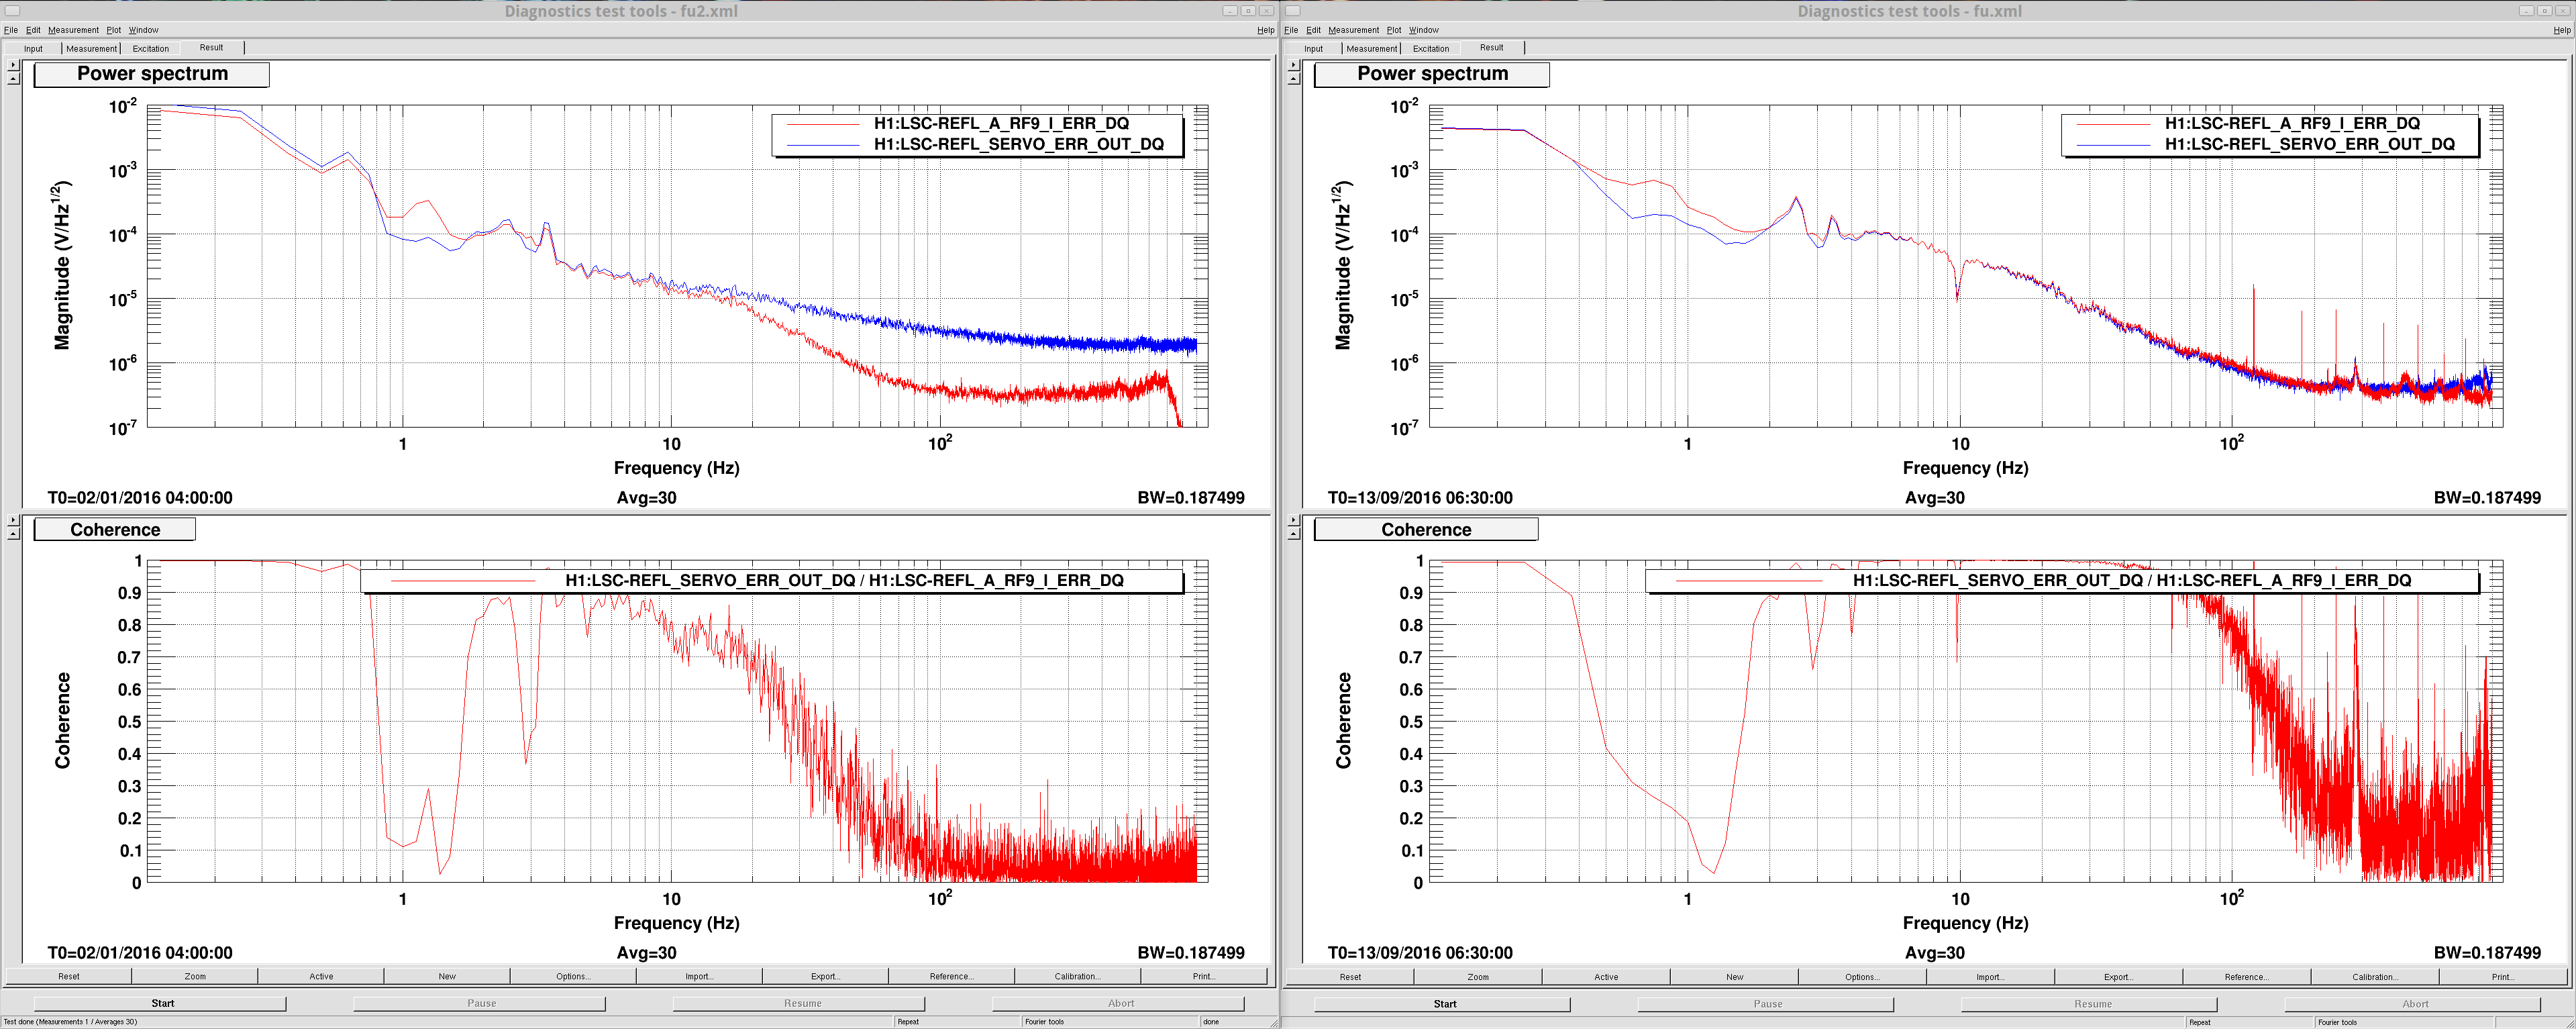The width and height of the screenshot is (2576, 1029).
Task: Expand options panel arrow beside fu.xml Power spectrum
Action: pyautogui.click(x=1293, y=65)
